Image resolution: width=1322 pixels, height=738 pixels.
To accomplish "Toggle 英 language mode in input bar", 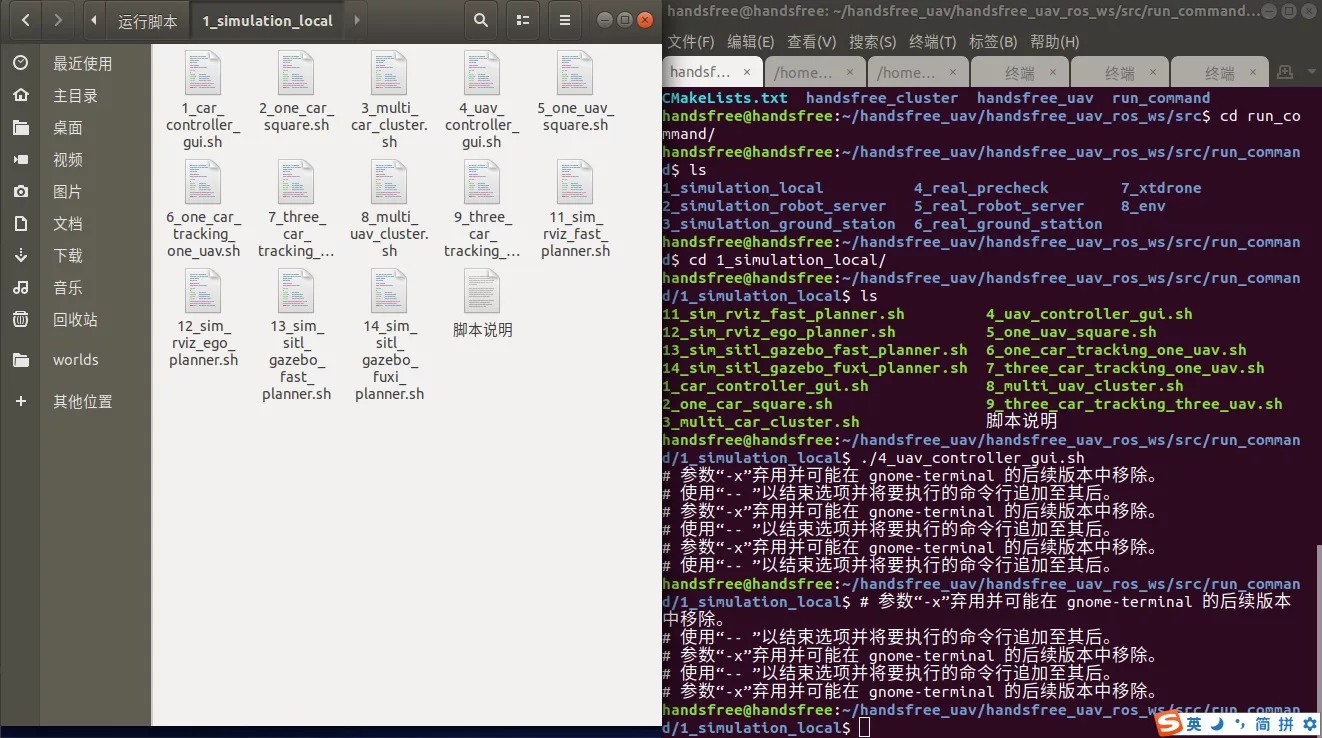I will point(1194,723).
